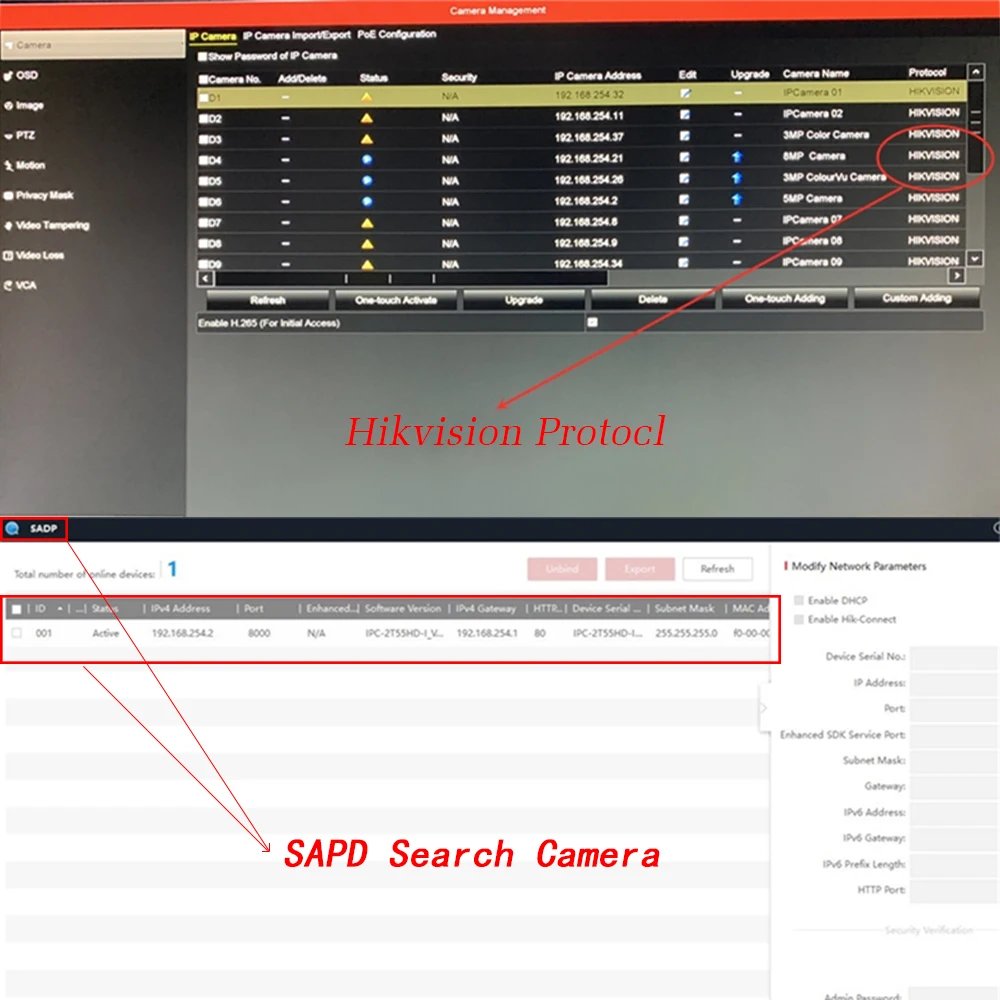
Task: Click the Upgrade button below the list
Action: point(524,299)
